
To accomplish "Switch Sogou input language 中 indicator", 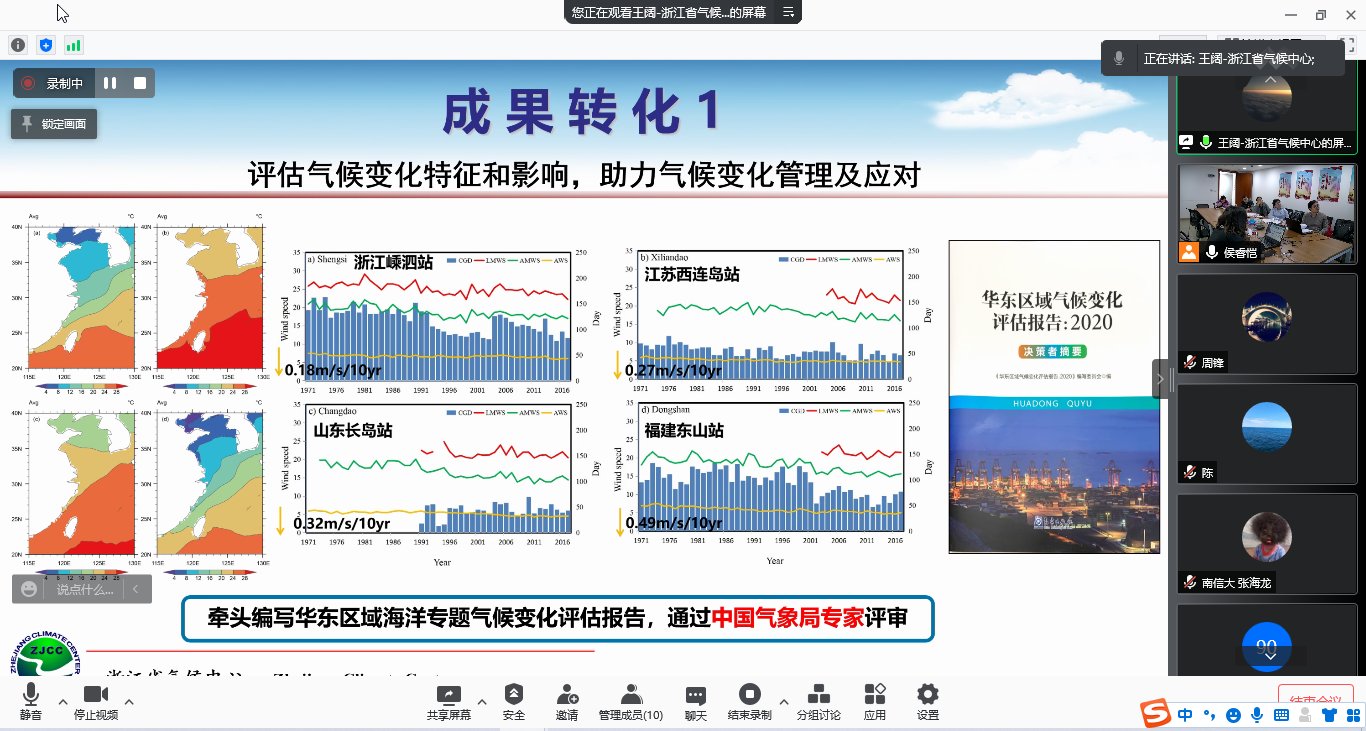I will pyautogui.click(x=1186, y=715).
